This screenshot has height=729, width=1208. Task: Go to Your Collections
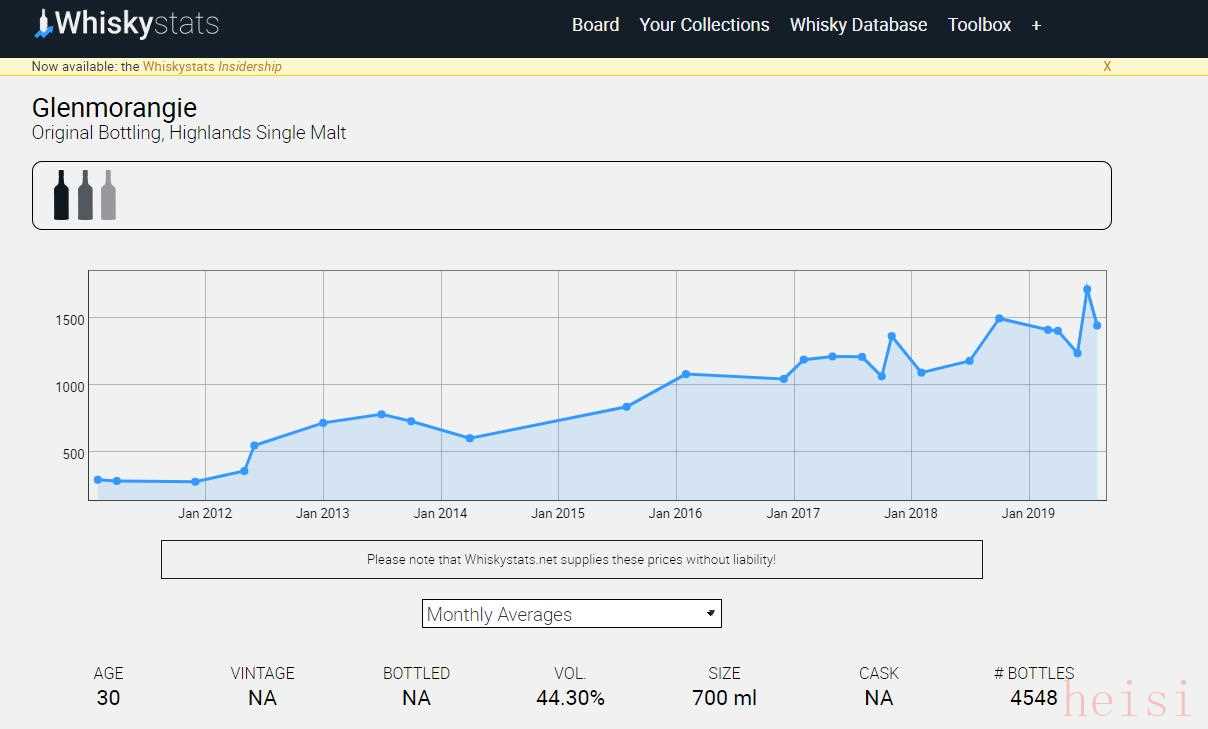704,25
